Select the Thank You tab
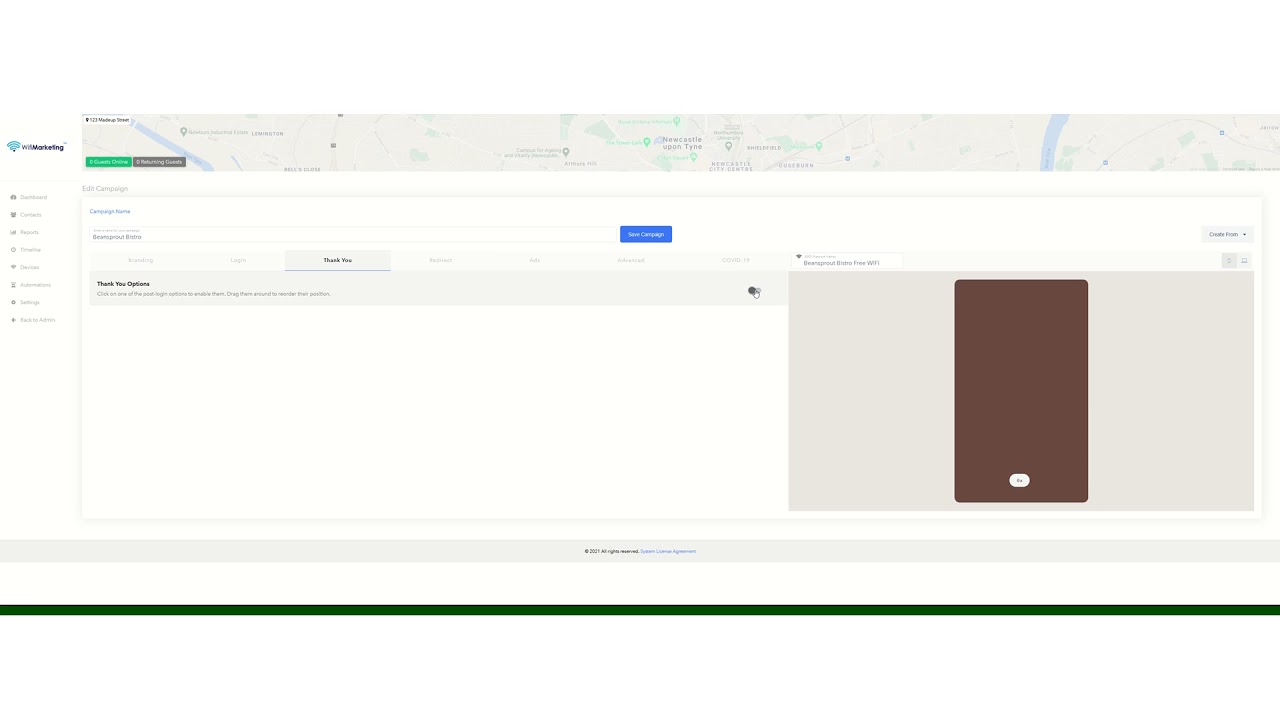Screen dimensions: 1280x720 pos(337,260)
